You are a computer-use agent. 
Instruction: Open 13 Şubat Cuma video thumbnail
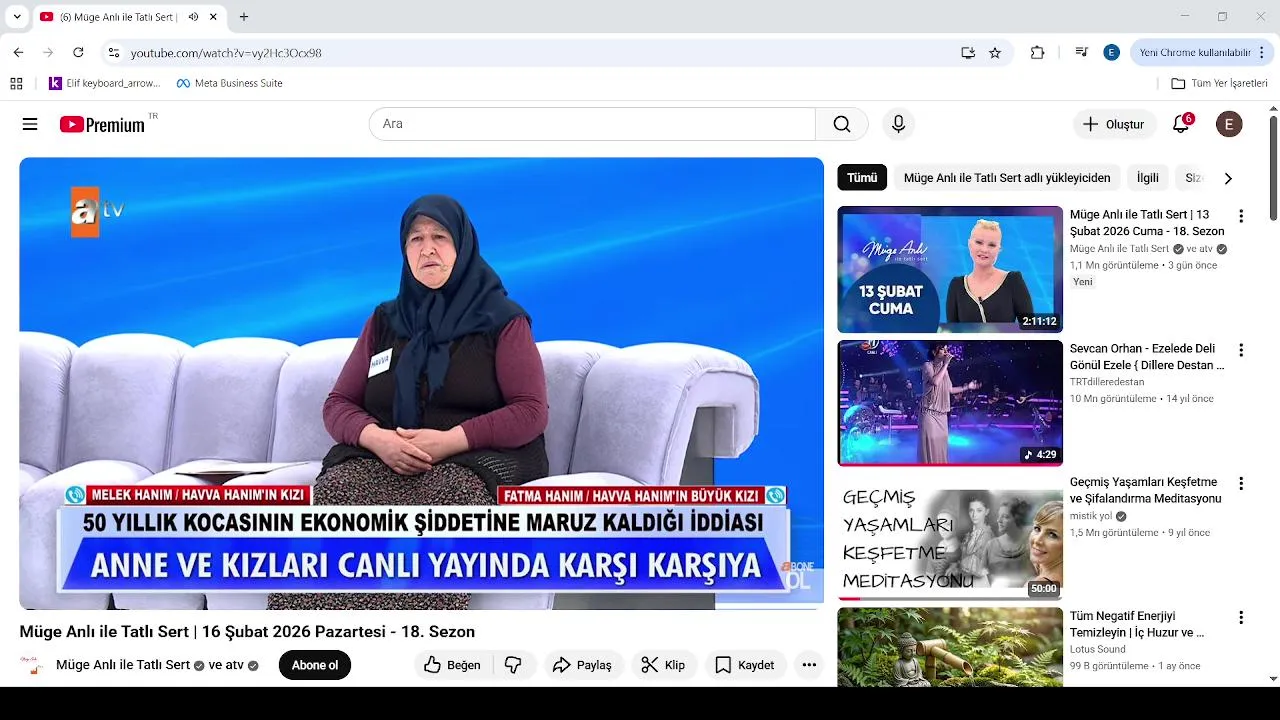coord(950,269)
